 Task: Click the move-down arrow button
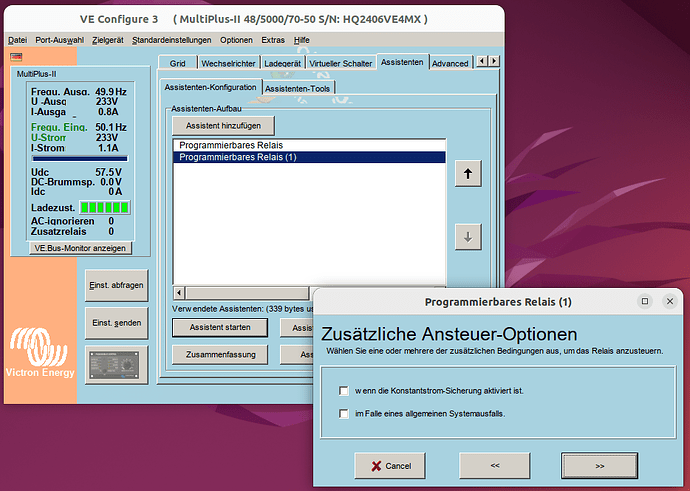(x=468, y=237)
